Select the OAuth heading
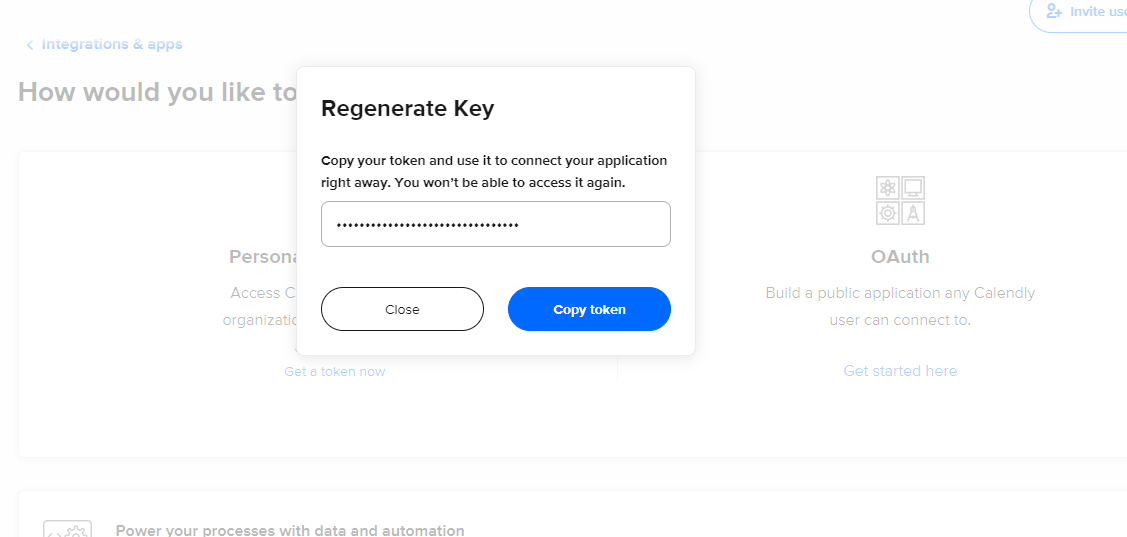This screenshot has width=1127, height=537. click(x=901, y=257)
